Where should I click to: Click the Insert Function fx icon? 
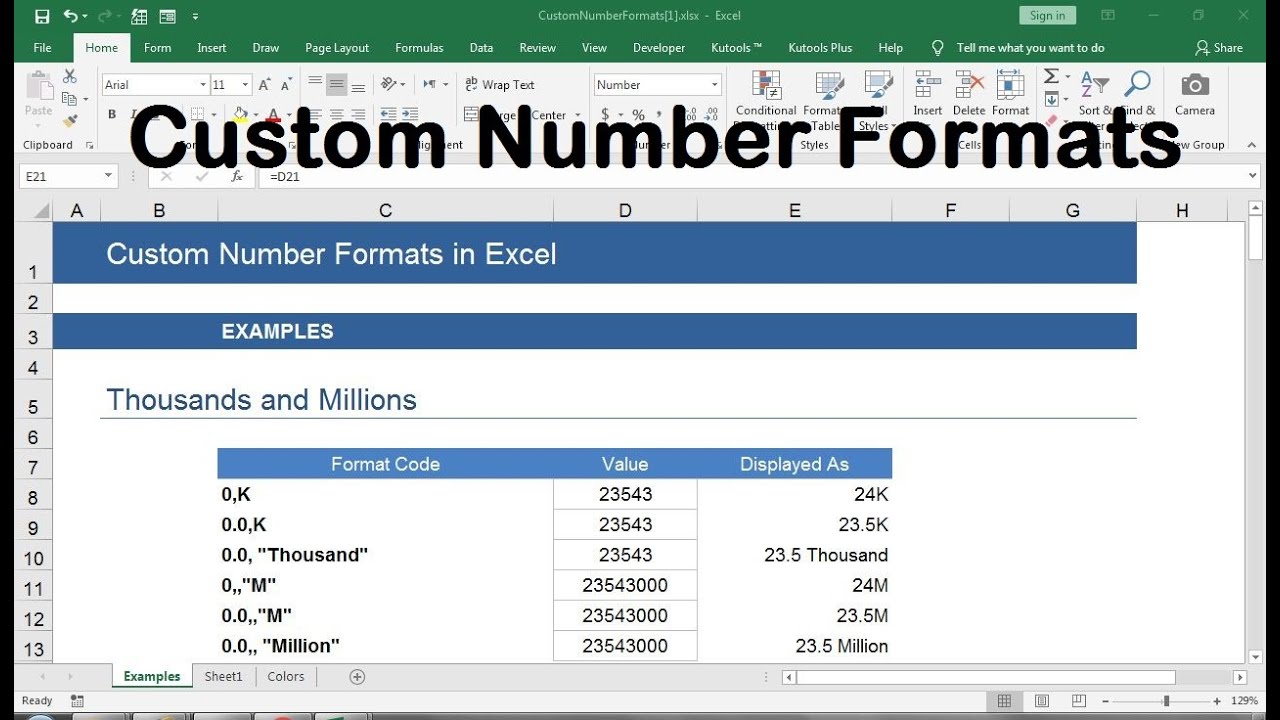click(237, 176)
